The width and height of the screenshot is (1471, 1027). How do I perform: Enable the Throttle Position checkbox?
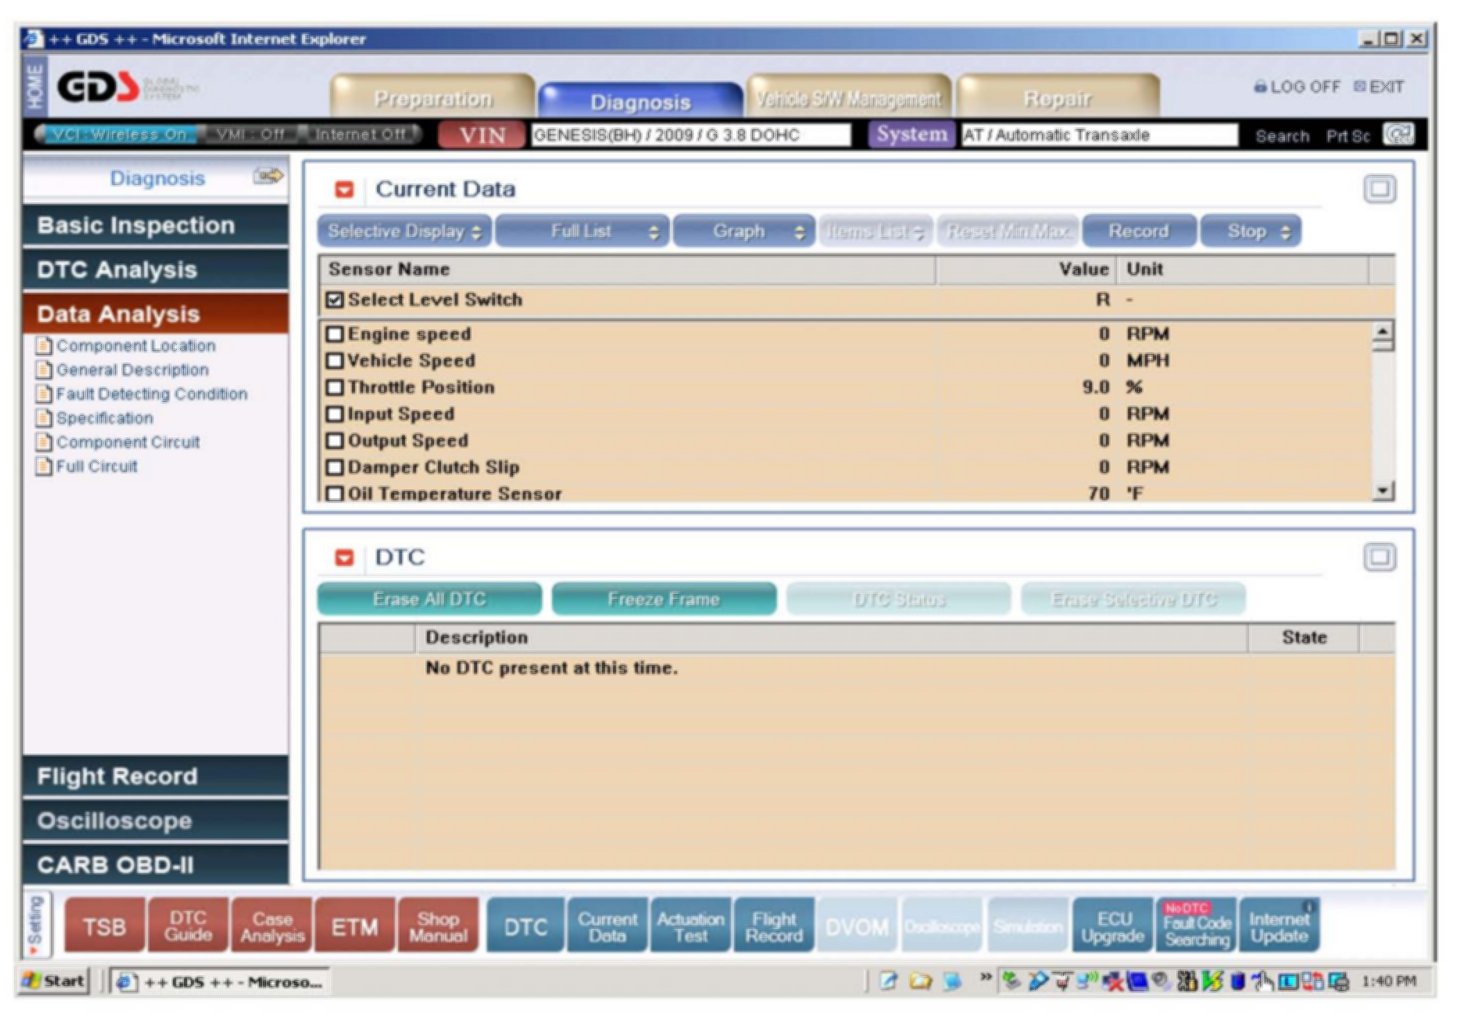pyautogui.click(x=335, y=387)
